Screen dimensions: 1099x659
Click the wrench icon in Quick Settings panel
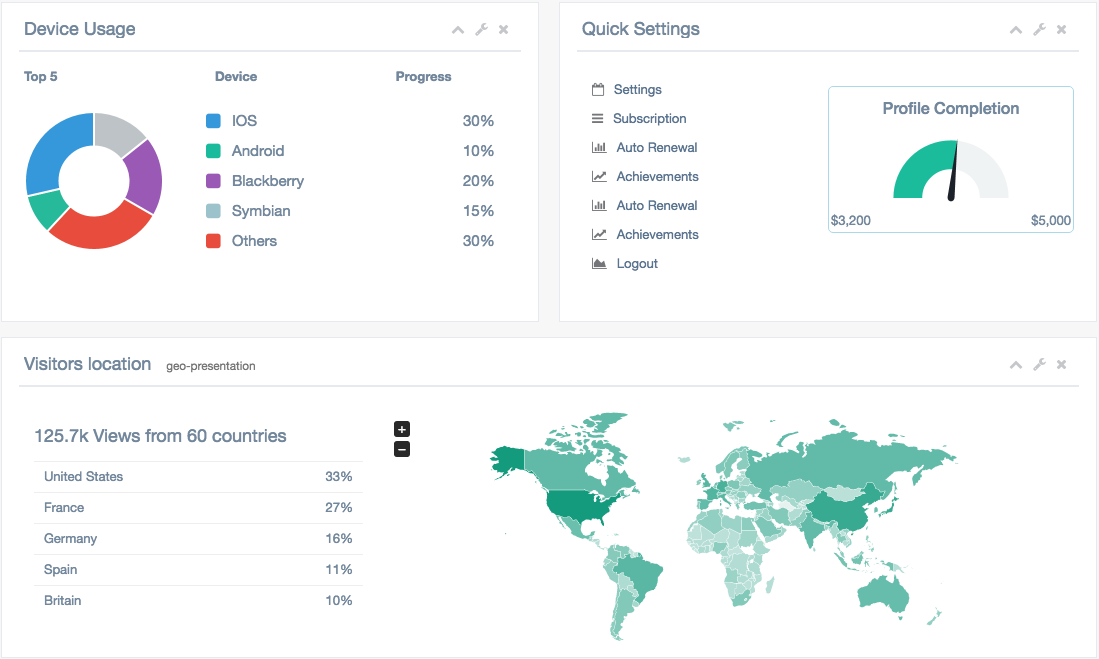pos(1039,30)
